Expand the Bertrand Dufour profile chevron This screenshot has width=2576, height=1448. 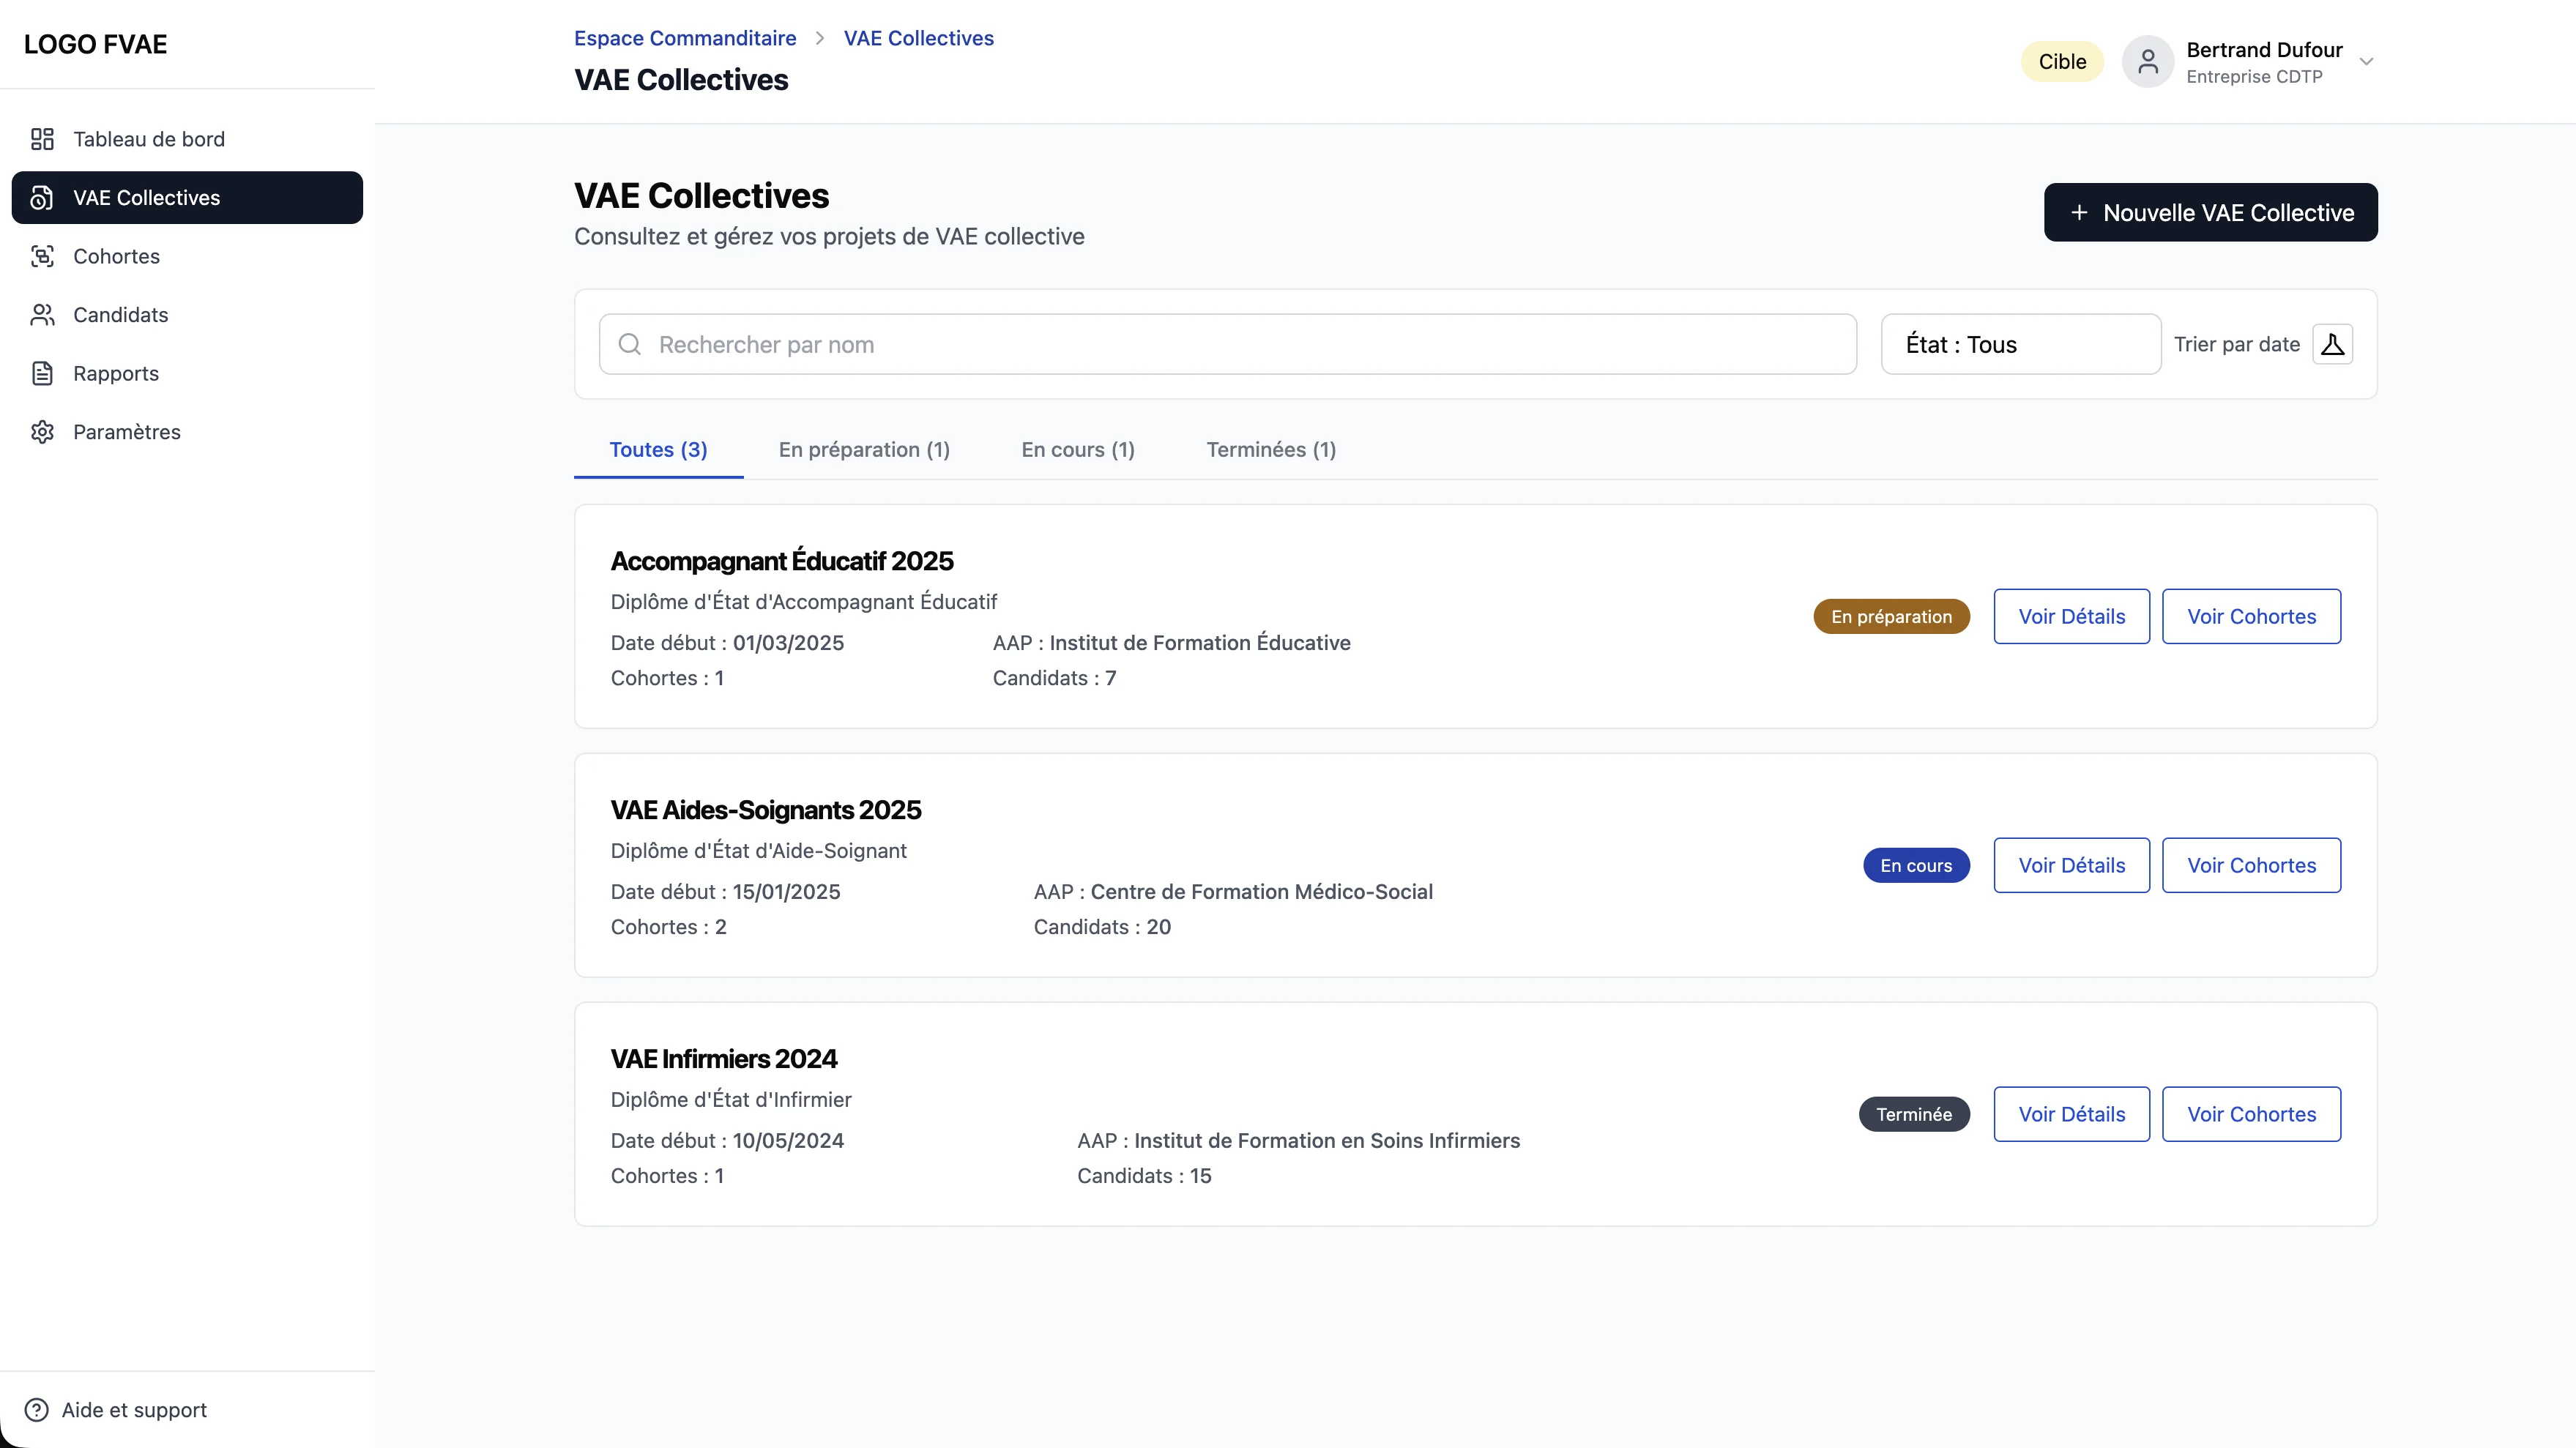point(2367,61)
